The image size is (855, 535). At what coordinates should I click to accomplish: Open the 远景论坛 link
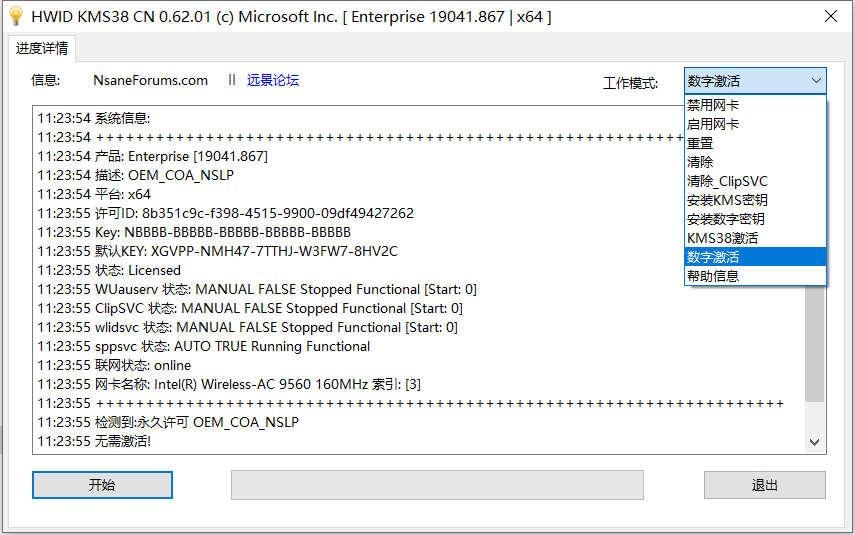(x=273, y=80)
